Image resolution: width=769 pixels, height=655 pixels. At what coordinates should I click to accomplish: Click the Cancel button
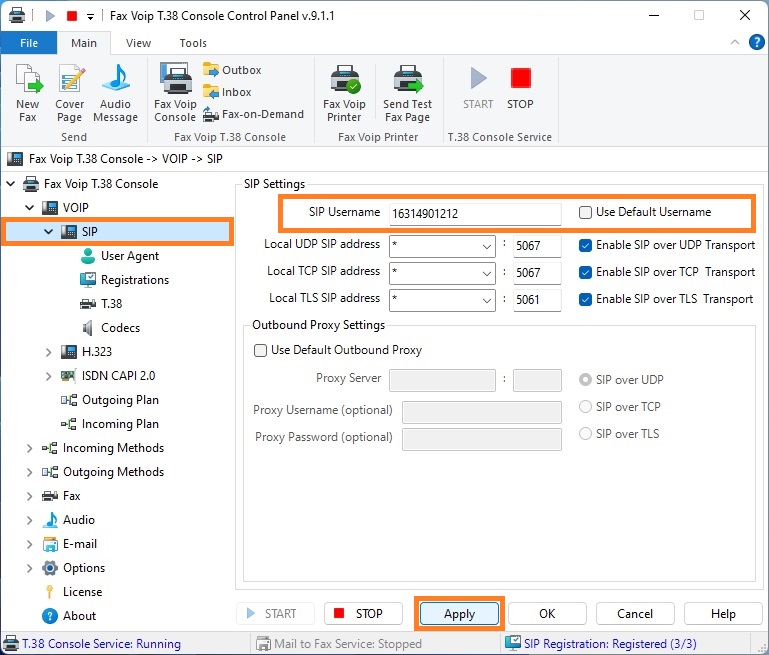[x=635, y=614]
